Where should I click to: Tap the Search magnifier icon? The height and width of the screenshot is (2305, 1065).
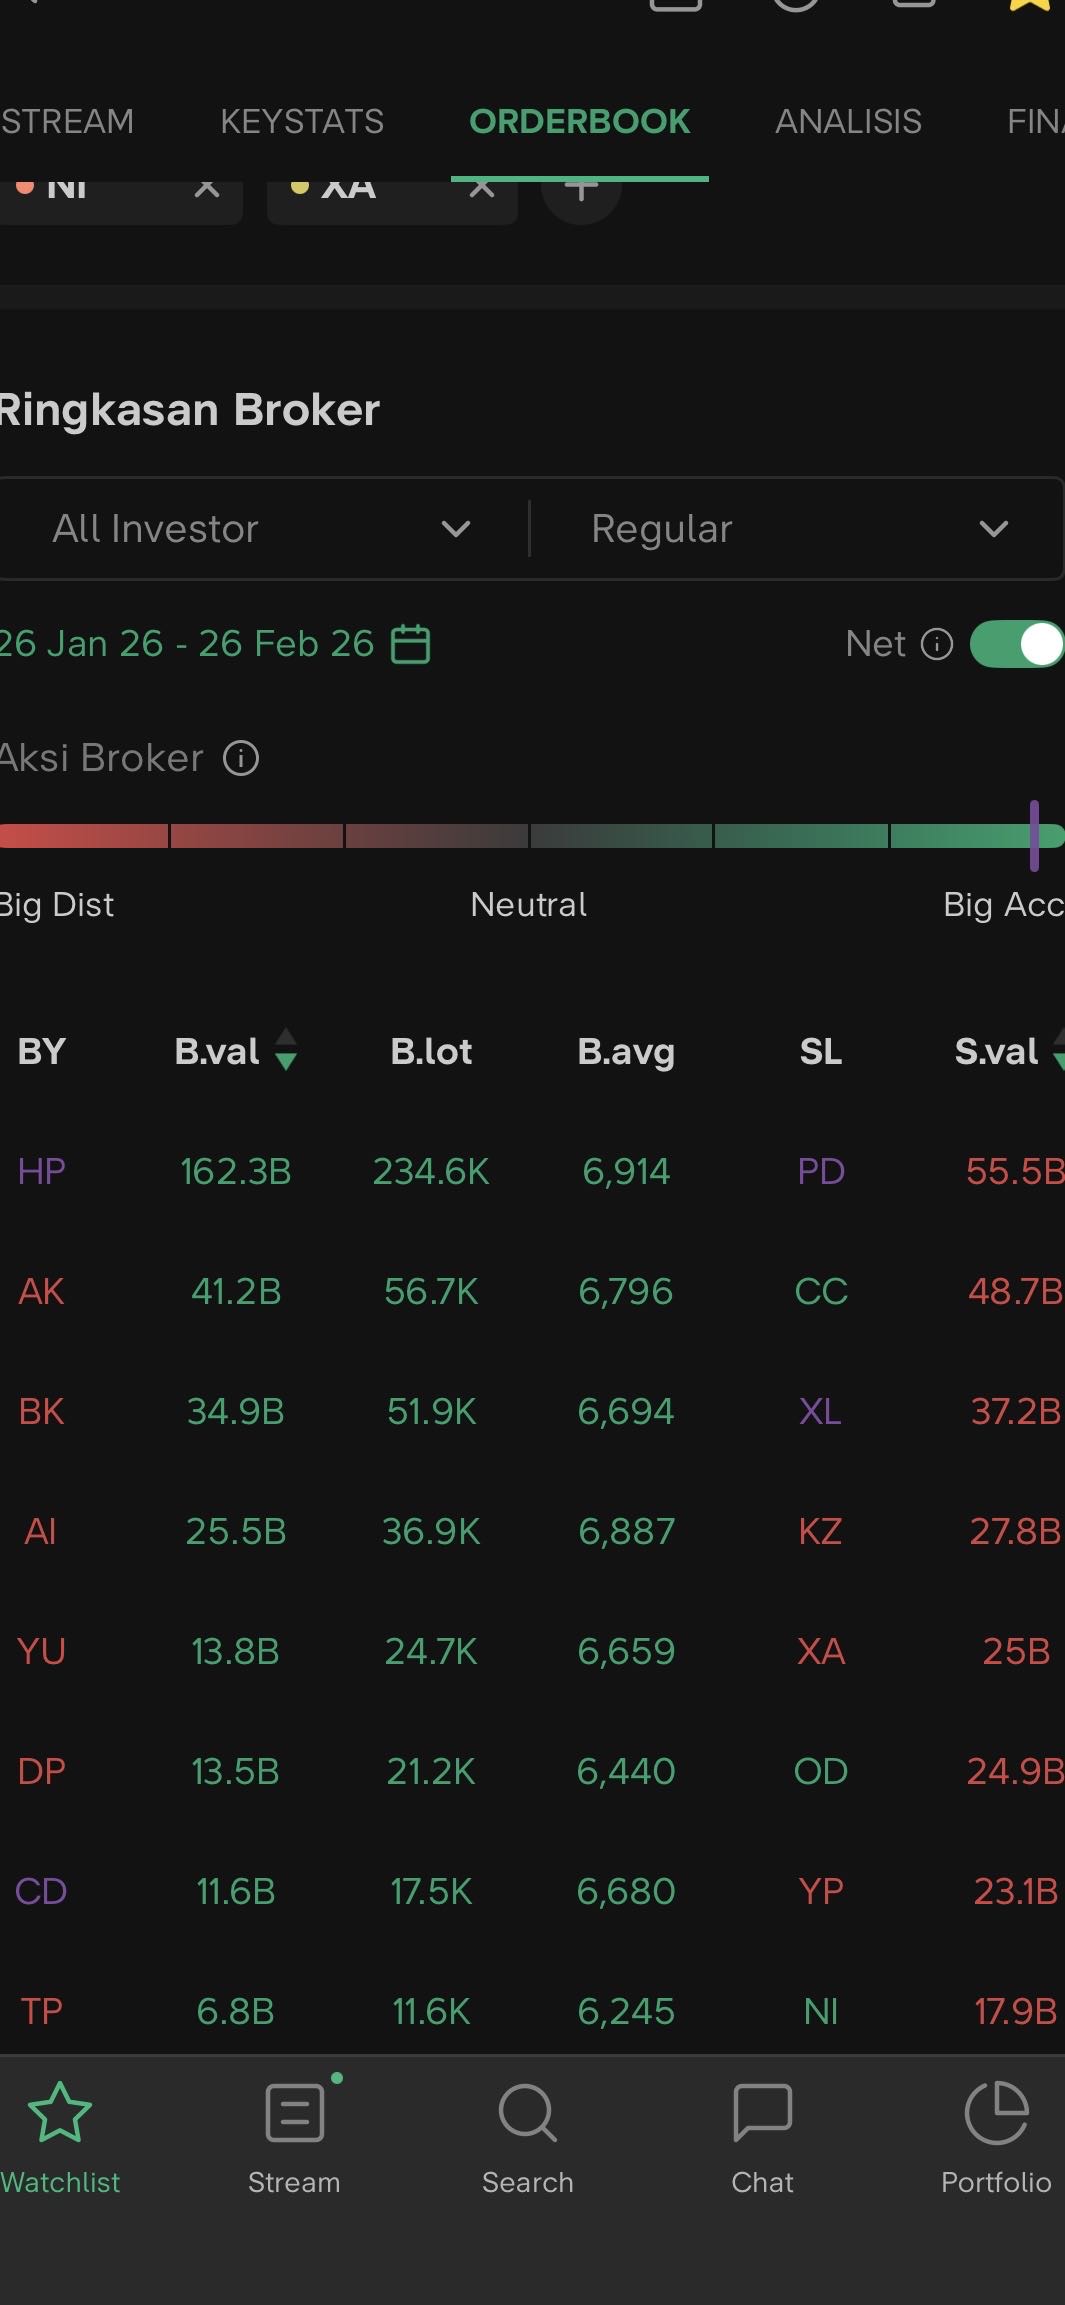(527, 2112)
